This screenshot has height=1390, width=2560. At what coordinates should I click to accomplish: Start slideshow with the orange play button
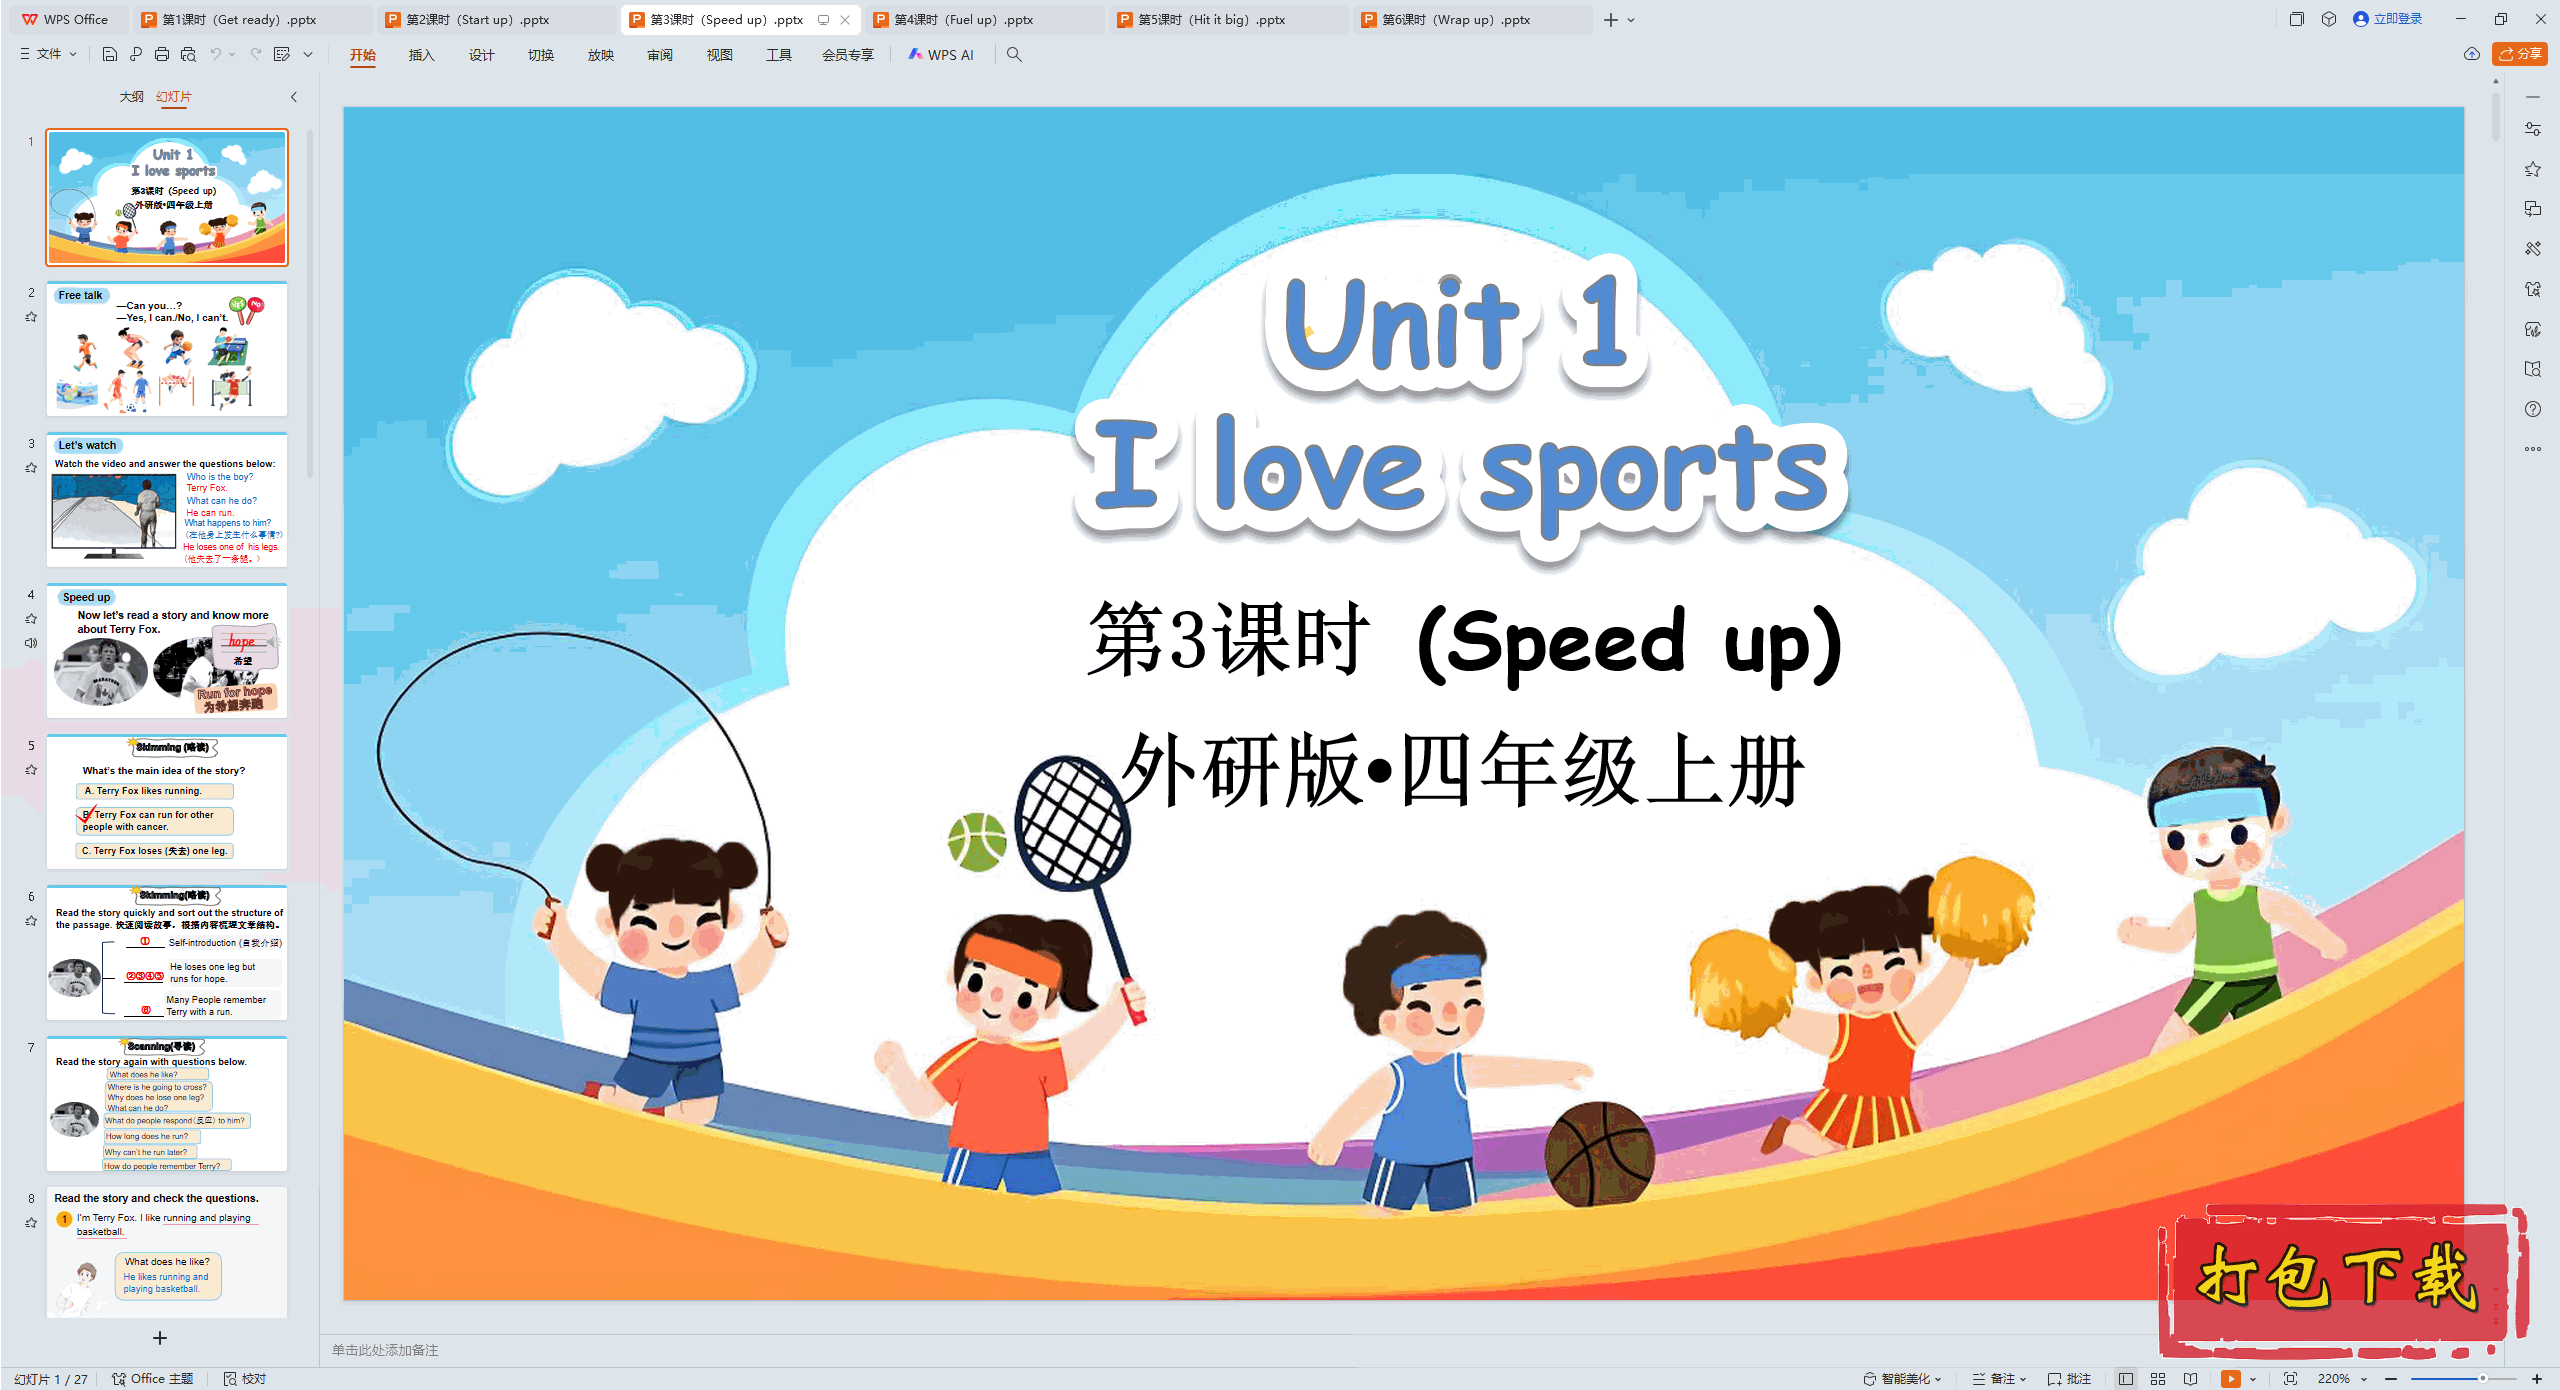click(2231, 1379)
